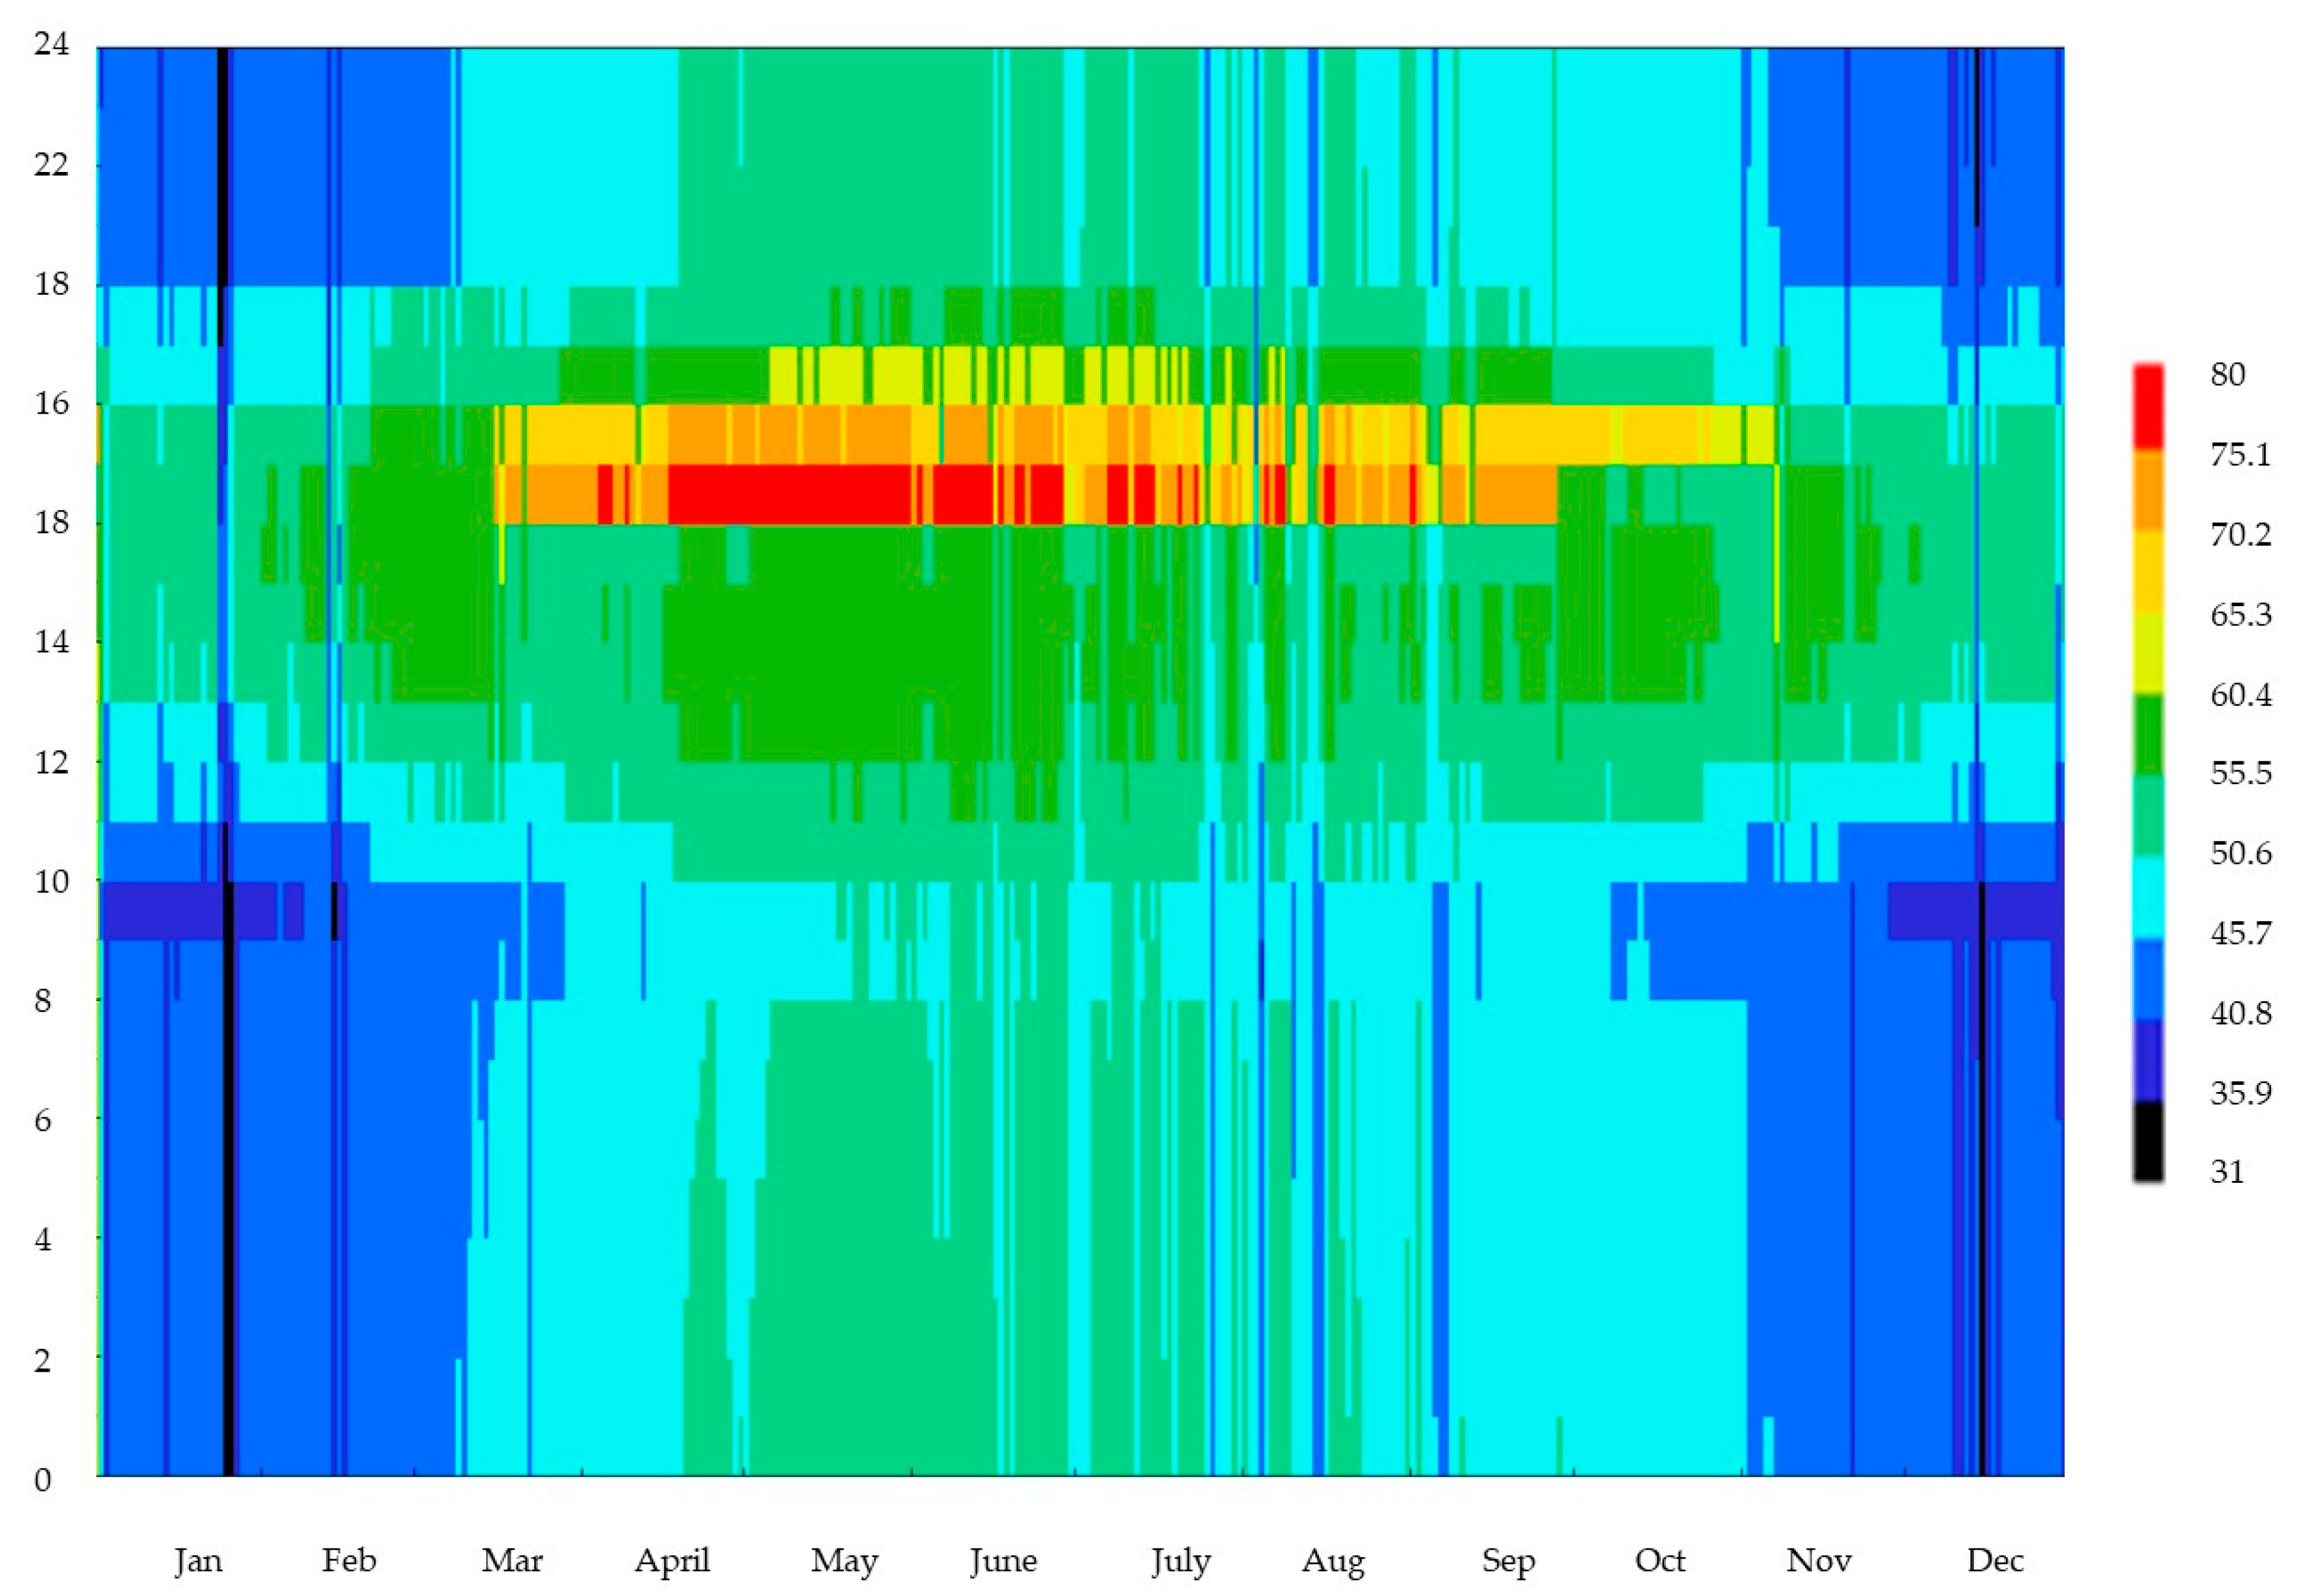Click the y-axis tick label 10
The width and height of the screenshot is (2297, 1596).
click(51, 882)
